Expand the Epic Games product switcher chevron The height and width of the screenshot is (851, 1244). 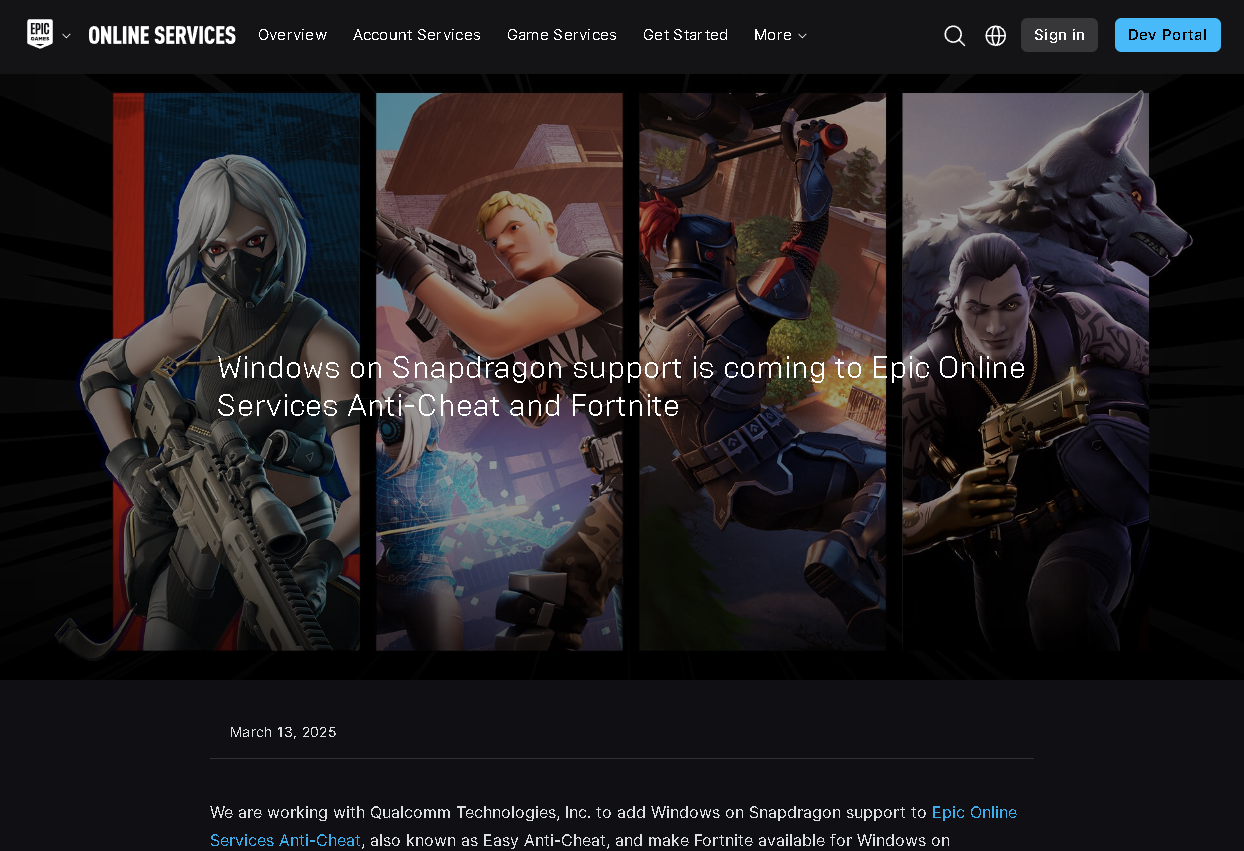(65, 36)
